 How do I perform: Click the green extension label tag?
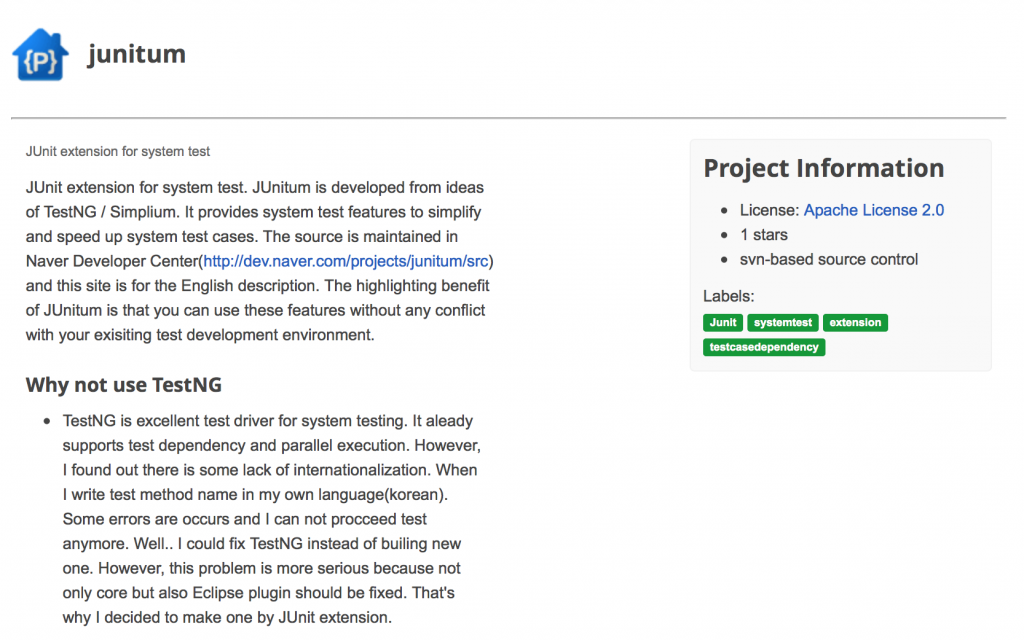click(x=855, y=323)
